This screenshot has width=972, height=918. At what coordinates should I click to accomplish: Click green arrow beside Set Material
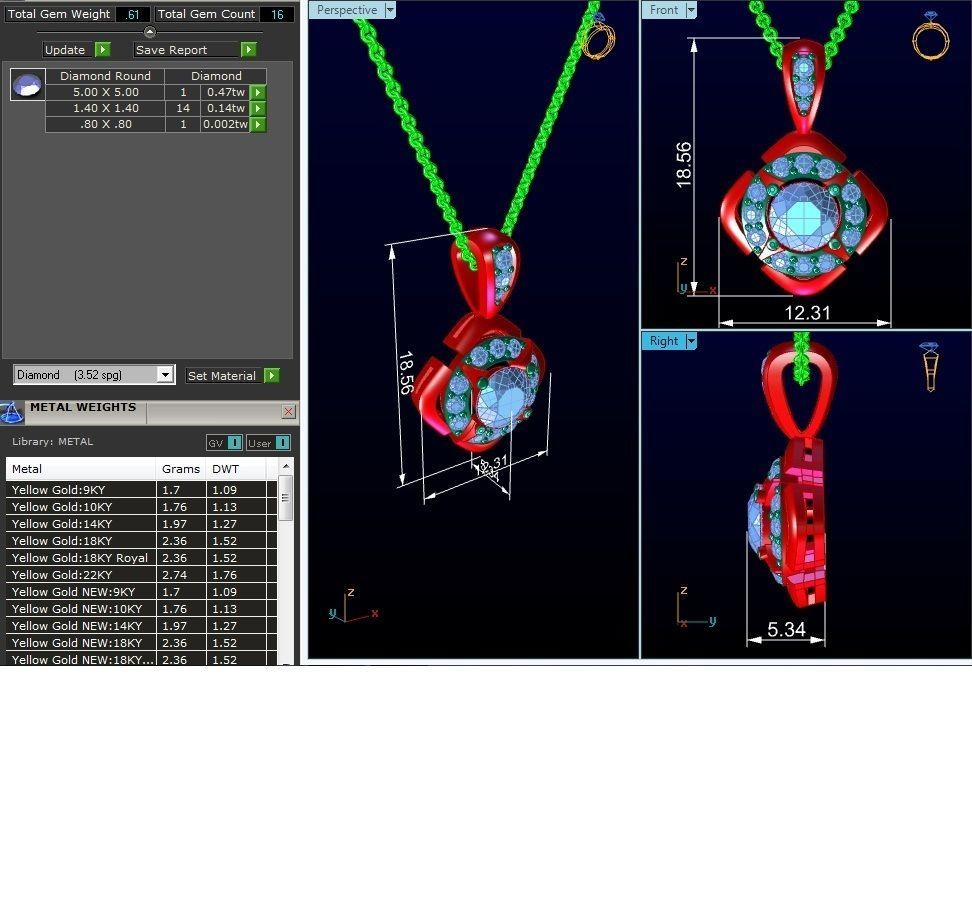pyautogui.click(x=272, y=376)
